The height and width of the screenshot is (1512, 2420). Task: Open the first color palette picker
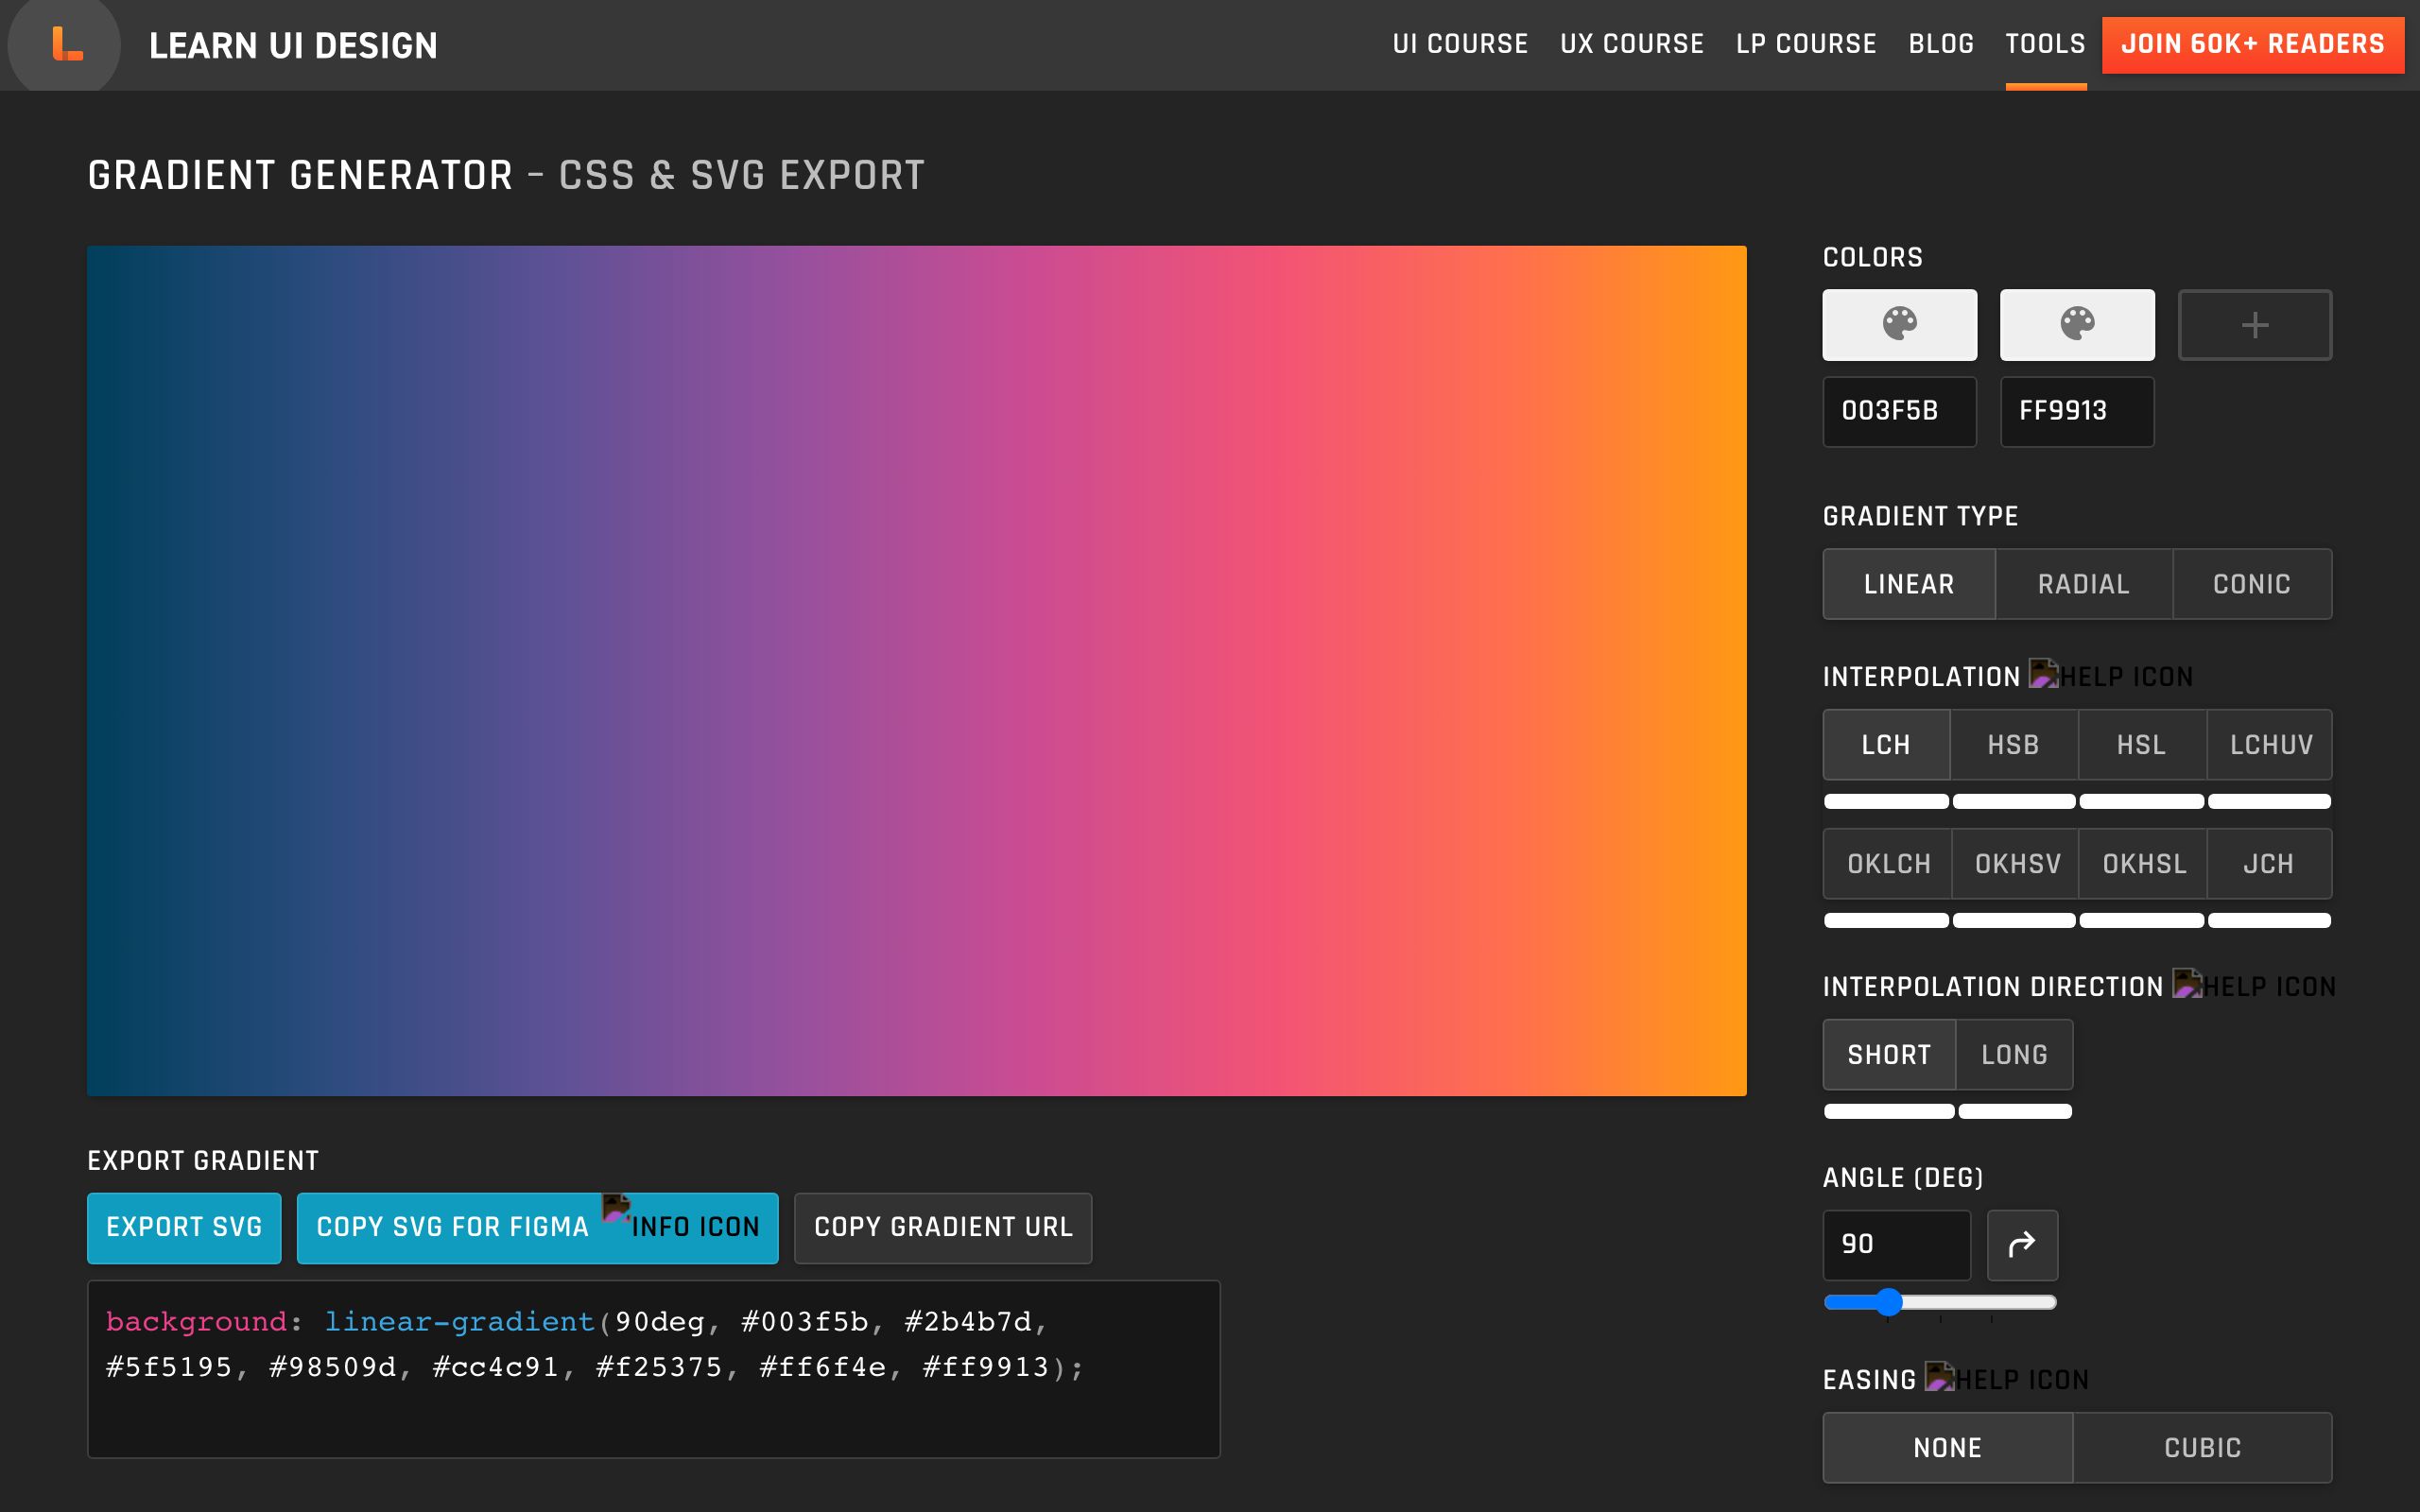1899,324
